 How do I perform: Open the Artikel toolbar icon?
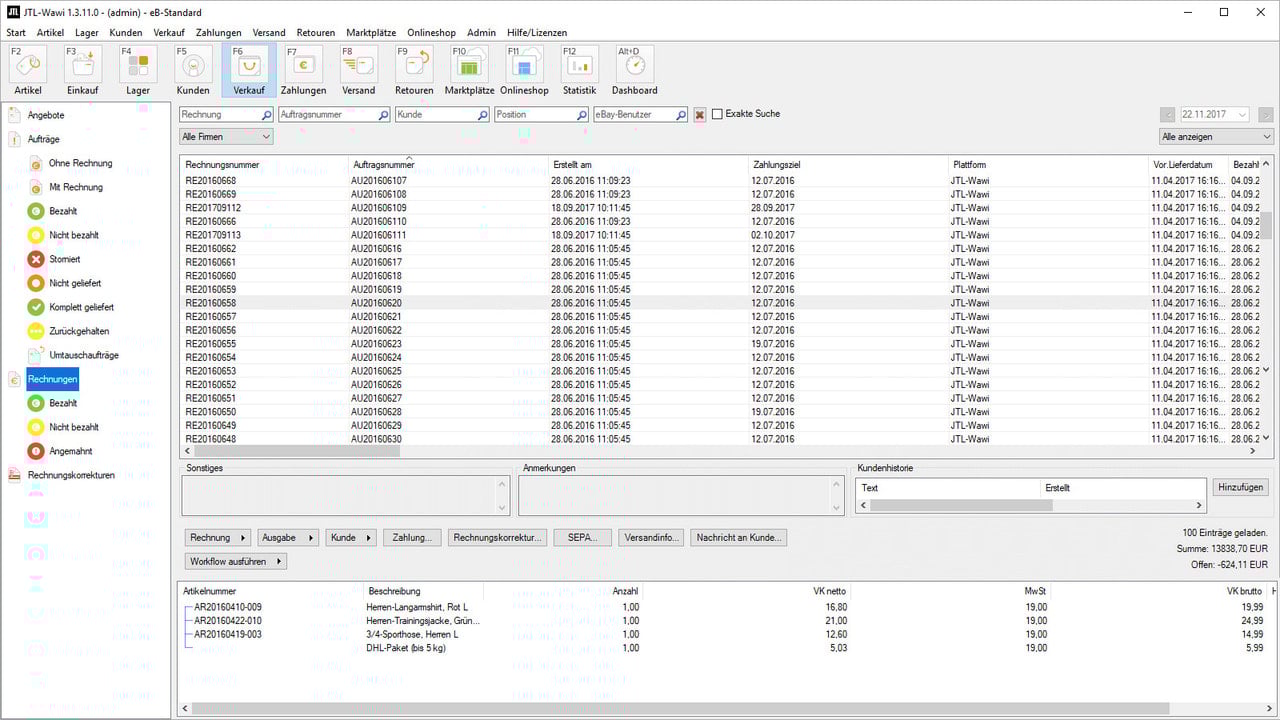[x=28, y=70]
